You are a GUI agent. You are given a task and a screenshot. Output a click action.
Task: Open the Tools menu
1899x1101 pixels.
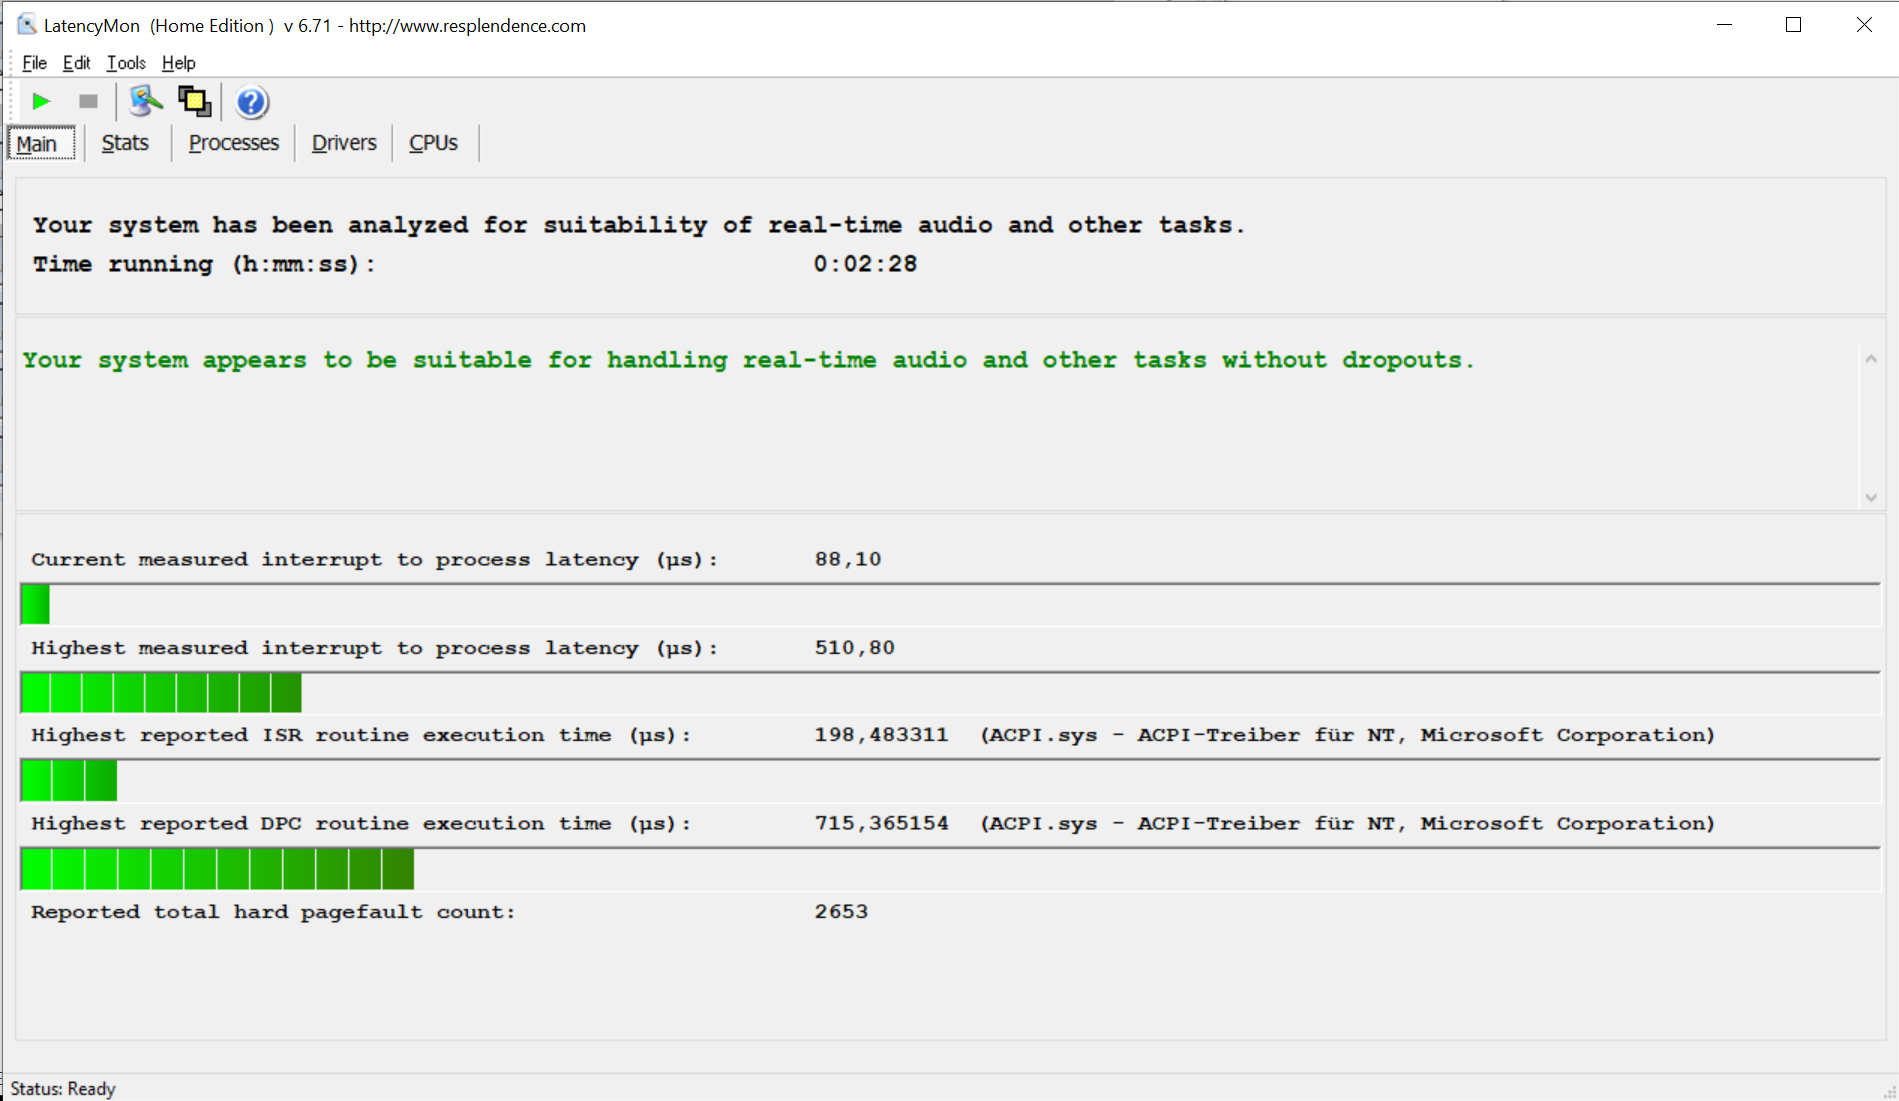[126, 63]
